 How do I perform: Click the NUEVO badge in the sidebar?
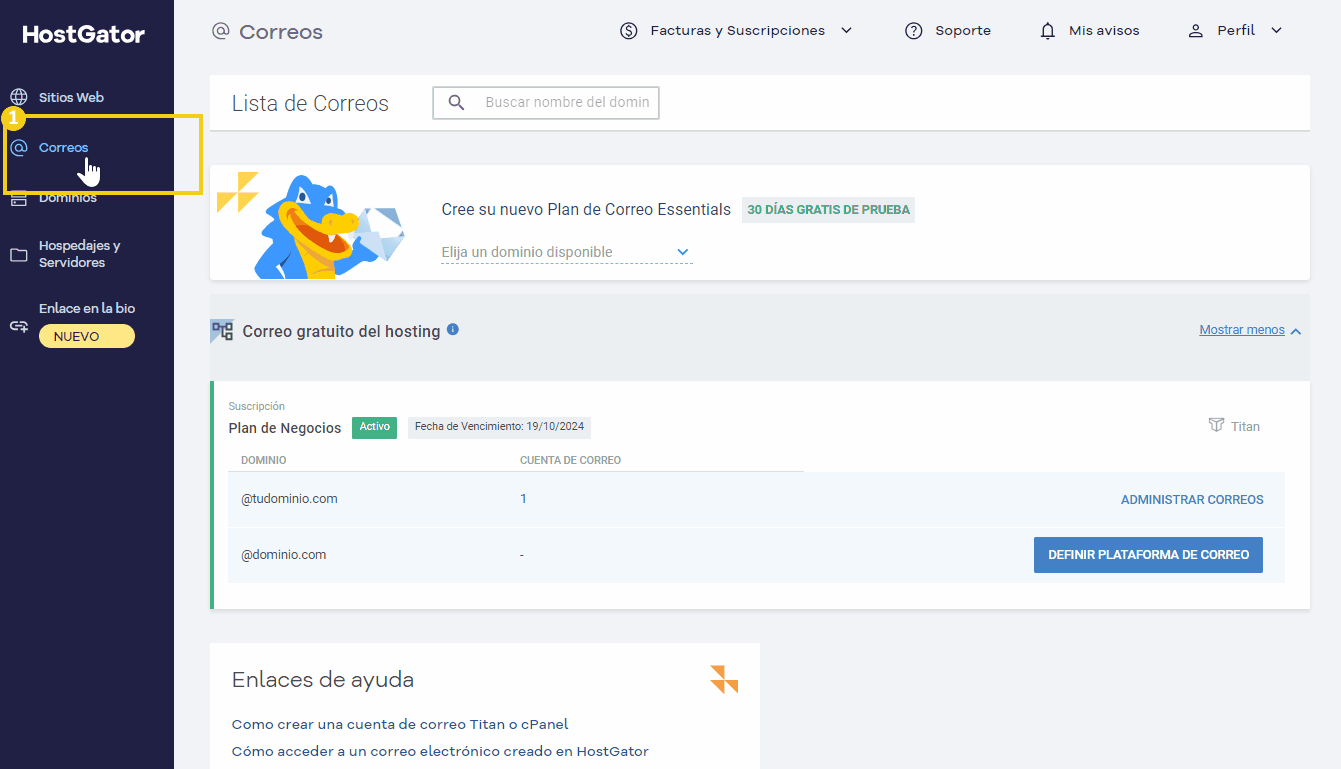click(87, 337)
